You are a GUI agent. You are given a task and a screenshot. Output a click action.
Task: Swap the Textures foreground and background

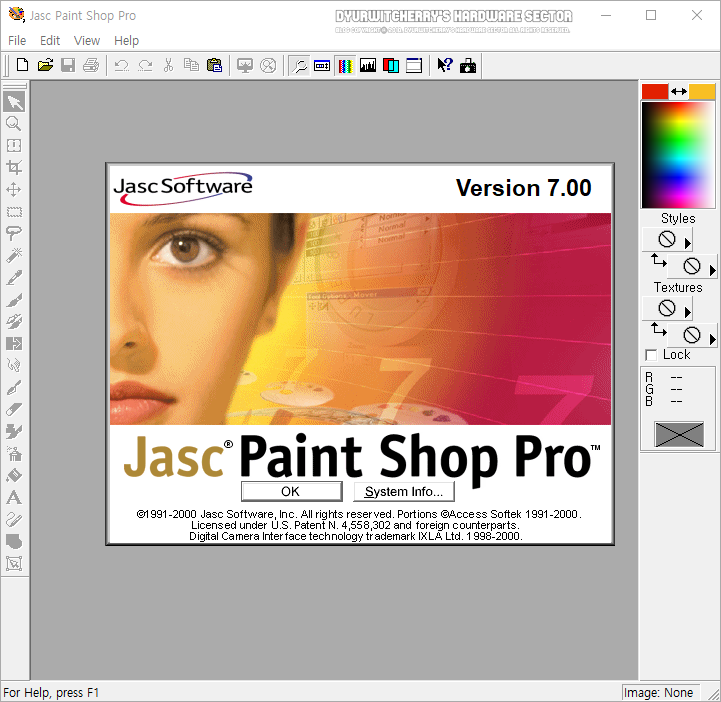pyautogui.click(x=658, y=329)
